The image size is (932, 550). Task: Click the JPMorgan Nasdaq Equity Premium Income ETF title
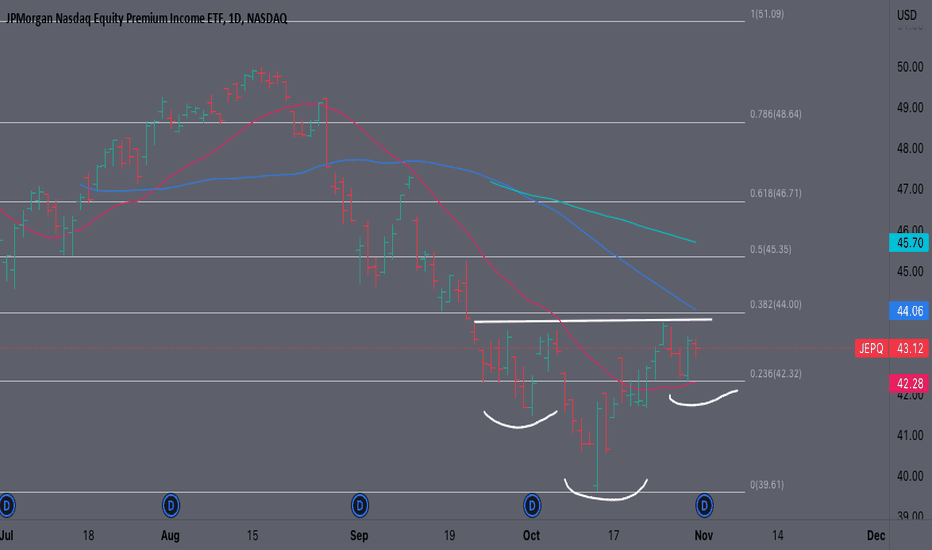[147, 18]
